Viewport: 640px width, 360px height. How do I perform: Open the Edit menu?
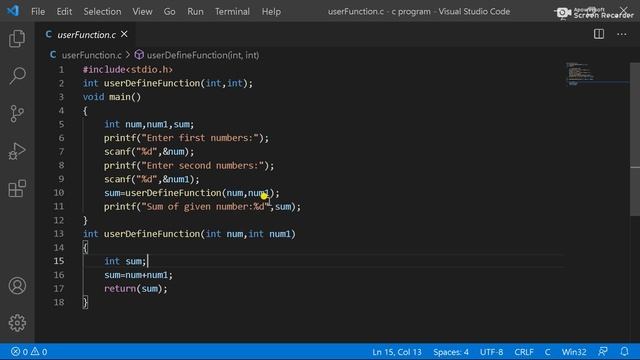[64, 11]
